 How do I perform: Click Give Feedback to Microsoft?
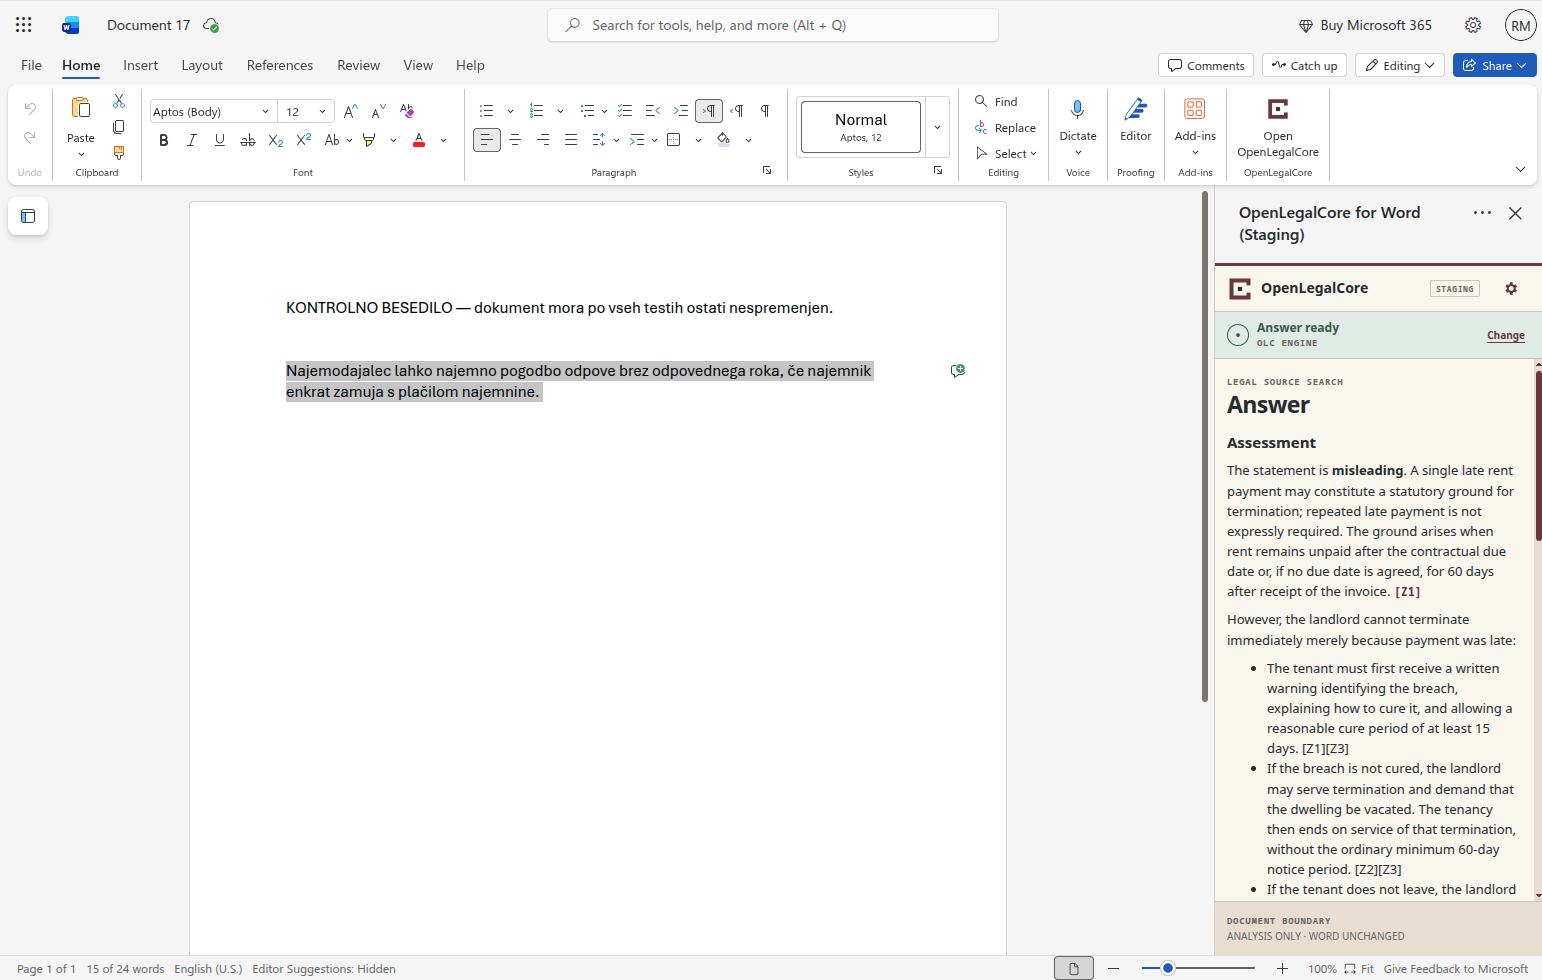coord(1455,968)
